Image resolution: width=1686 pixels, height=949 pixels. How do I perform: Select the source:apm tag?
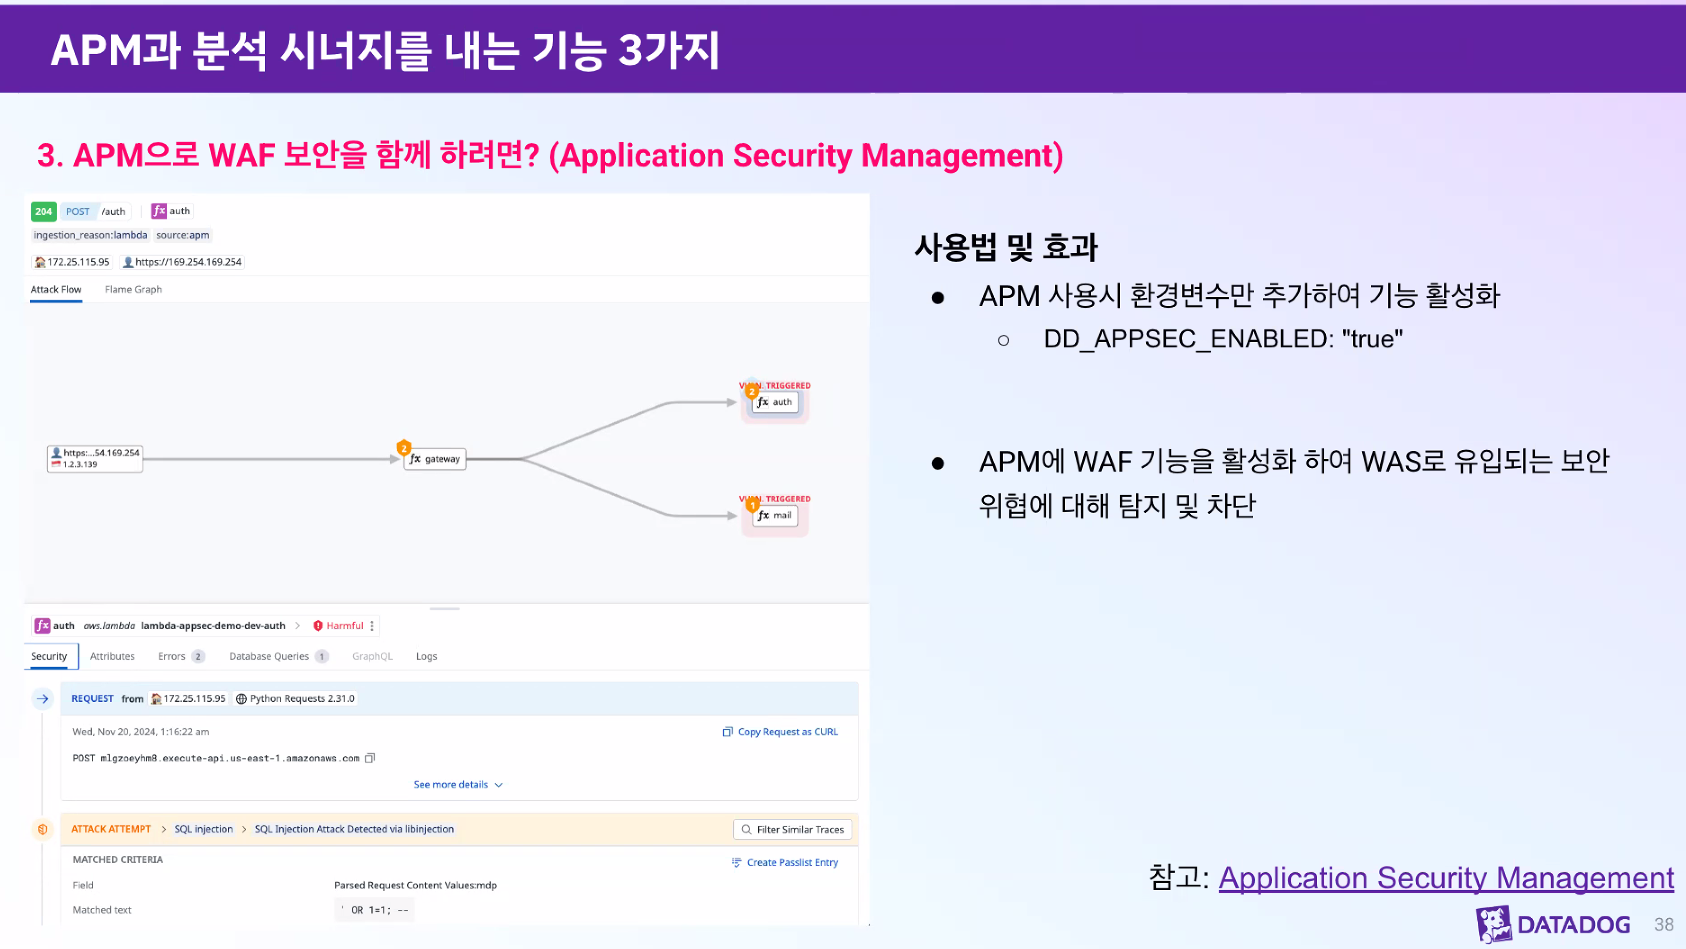point(183,235)
